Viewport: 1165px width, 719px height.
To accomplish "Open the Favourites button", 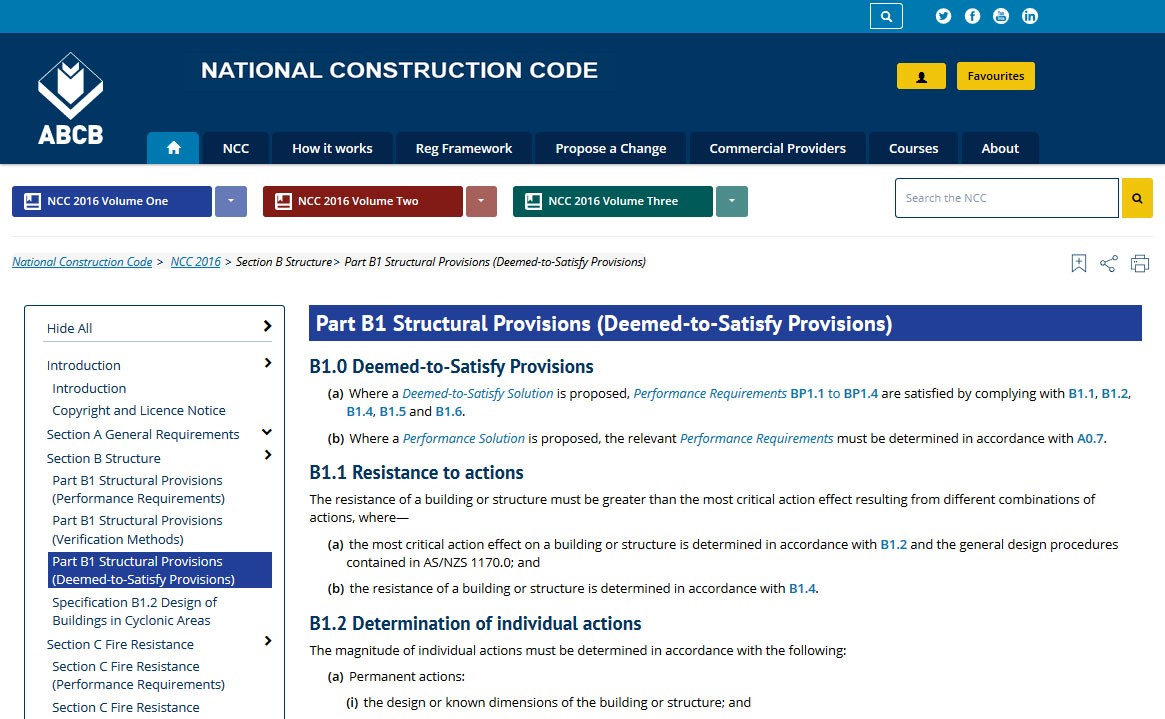I will [995, 75].
